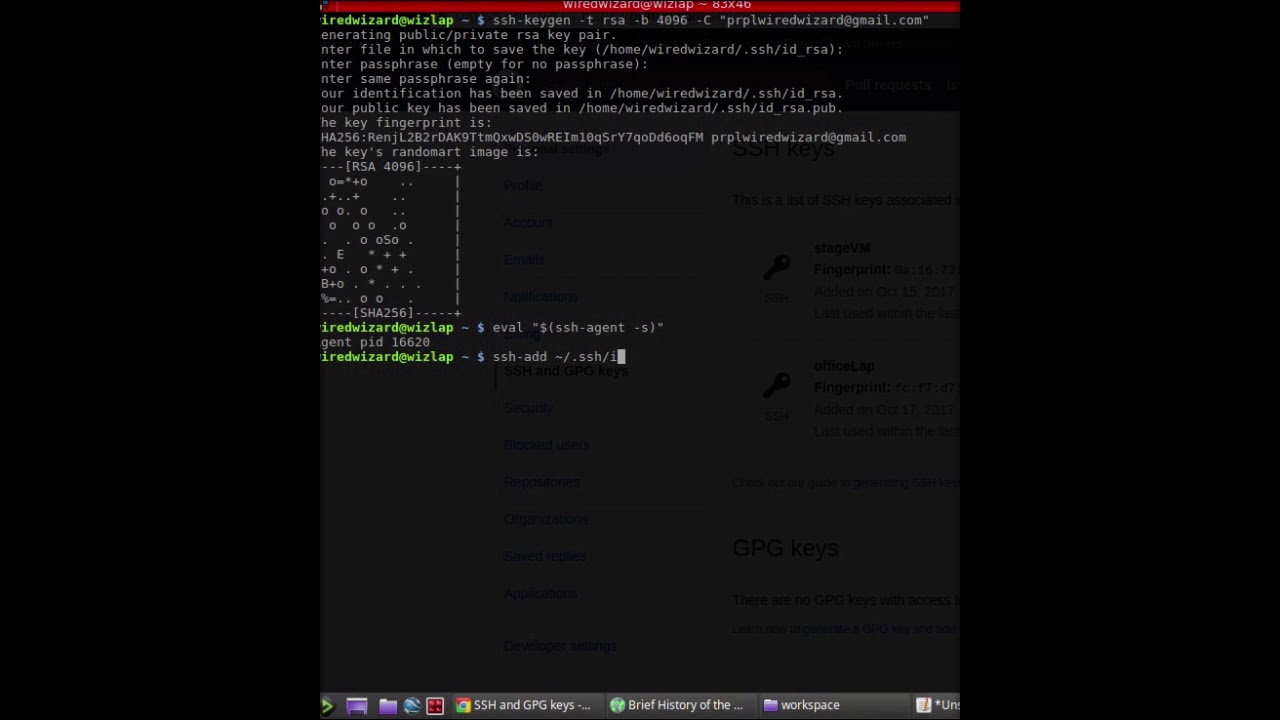Open the red terminal launcher icon in taskbar
This screenshot has height=720, width=1280.
(x=435, y=706)
